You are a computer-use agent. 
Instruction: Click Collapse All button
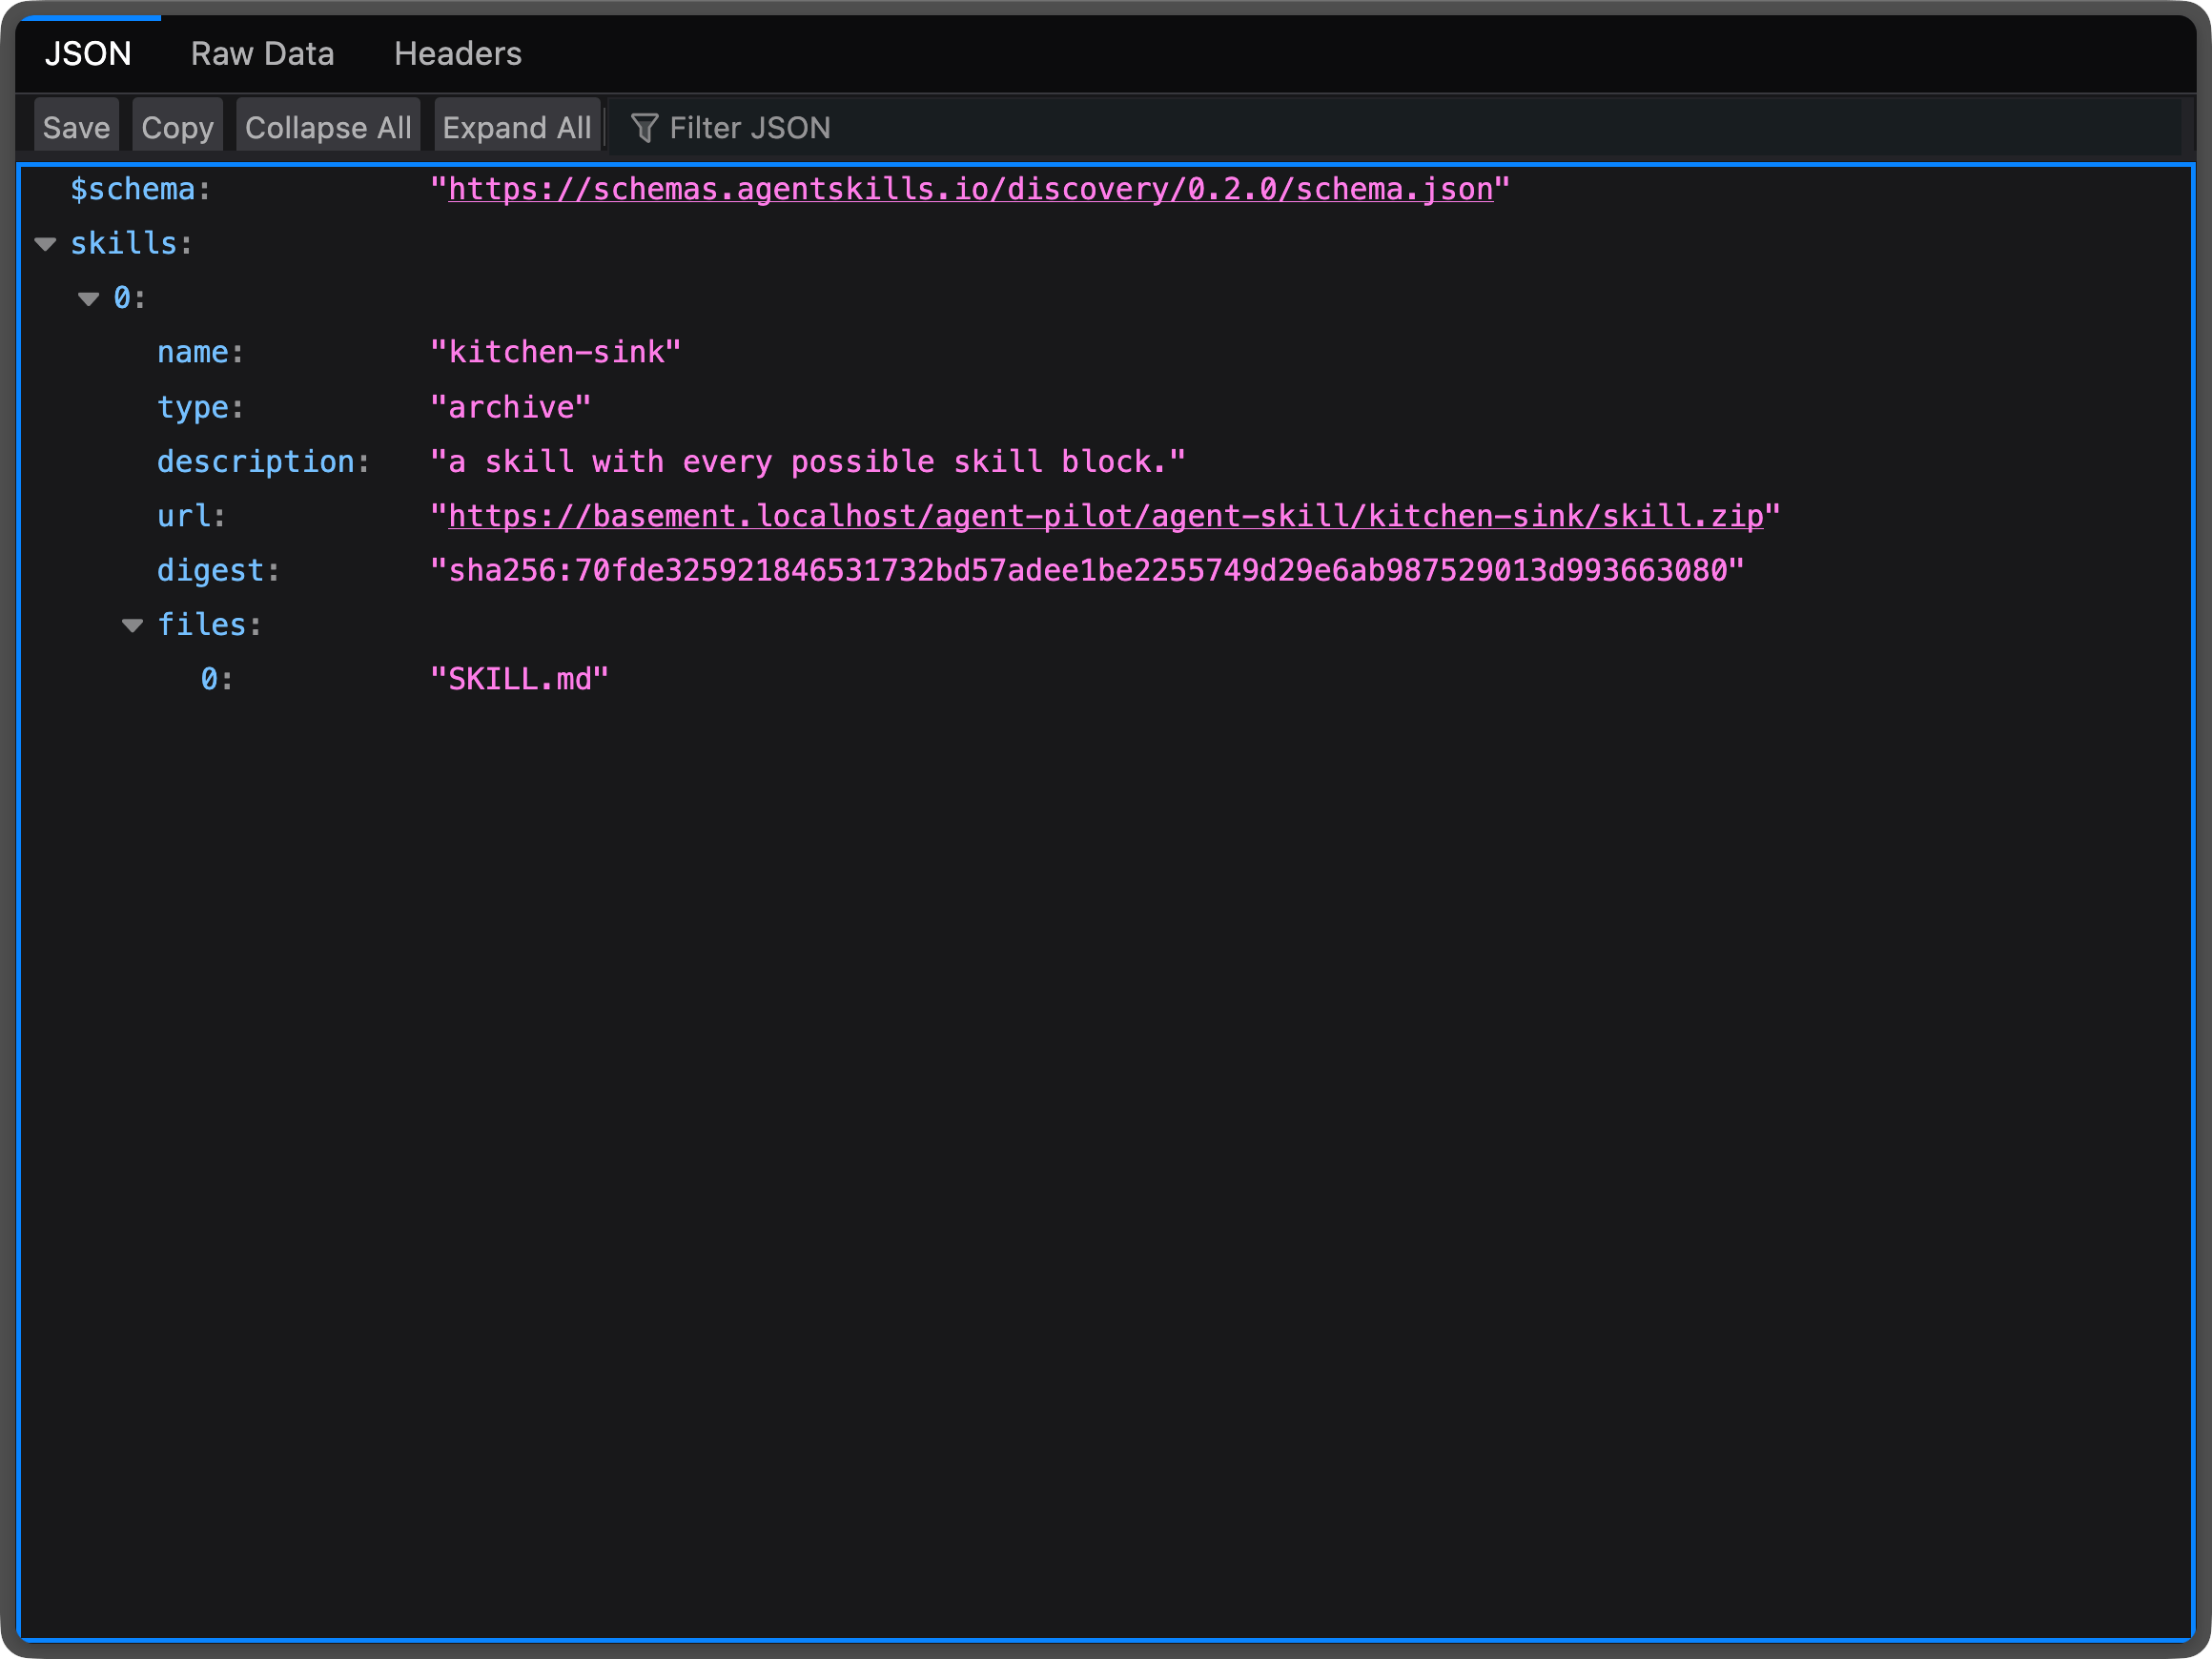click(x=328, y=127)
